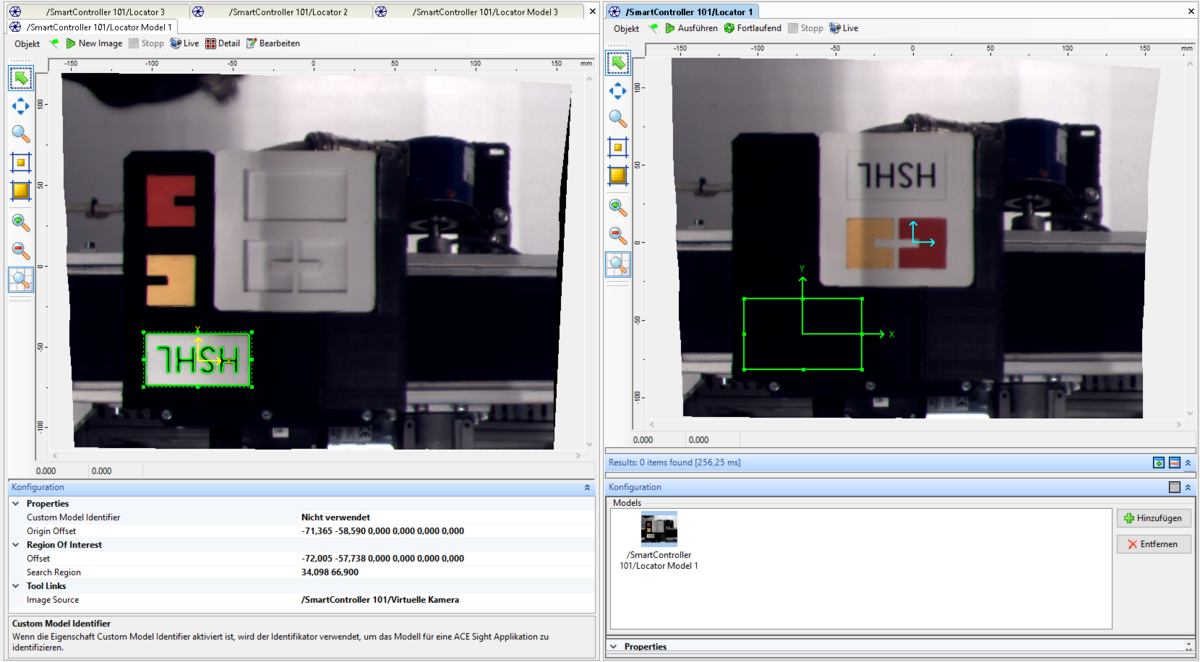Click the Hinzufügen button

[1153, 518]
